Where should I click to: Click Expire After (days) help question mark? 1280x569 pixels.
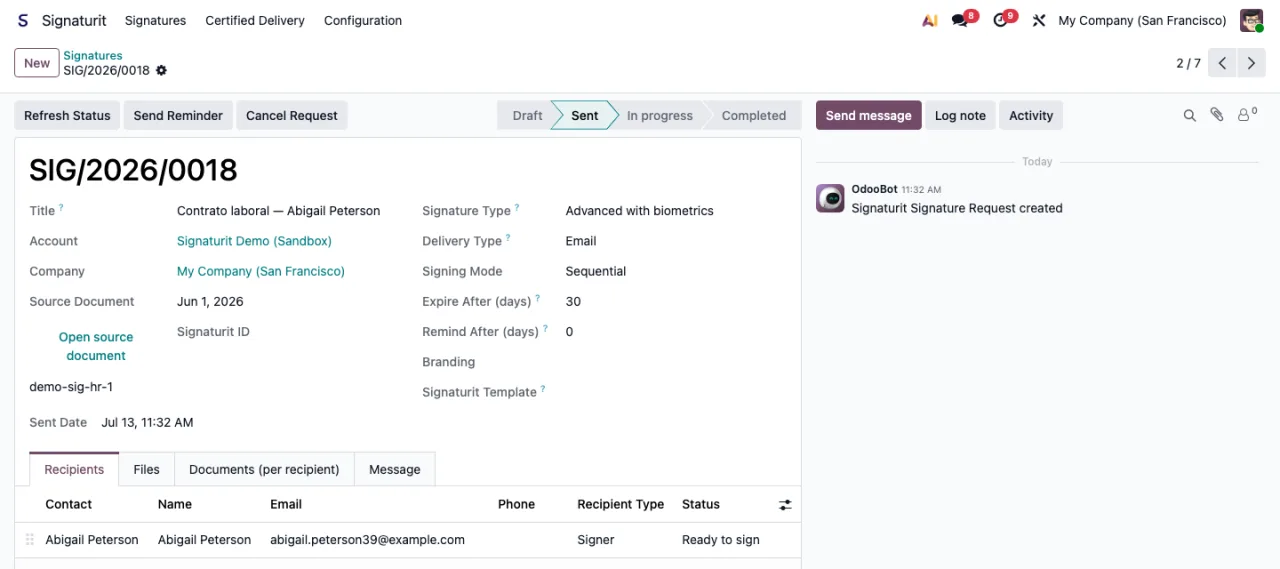[x=538, y=298]
